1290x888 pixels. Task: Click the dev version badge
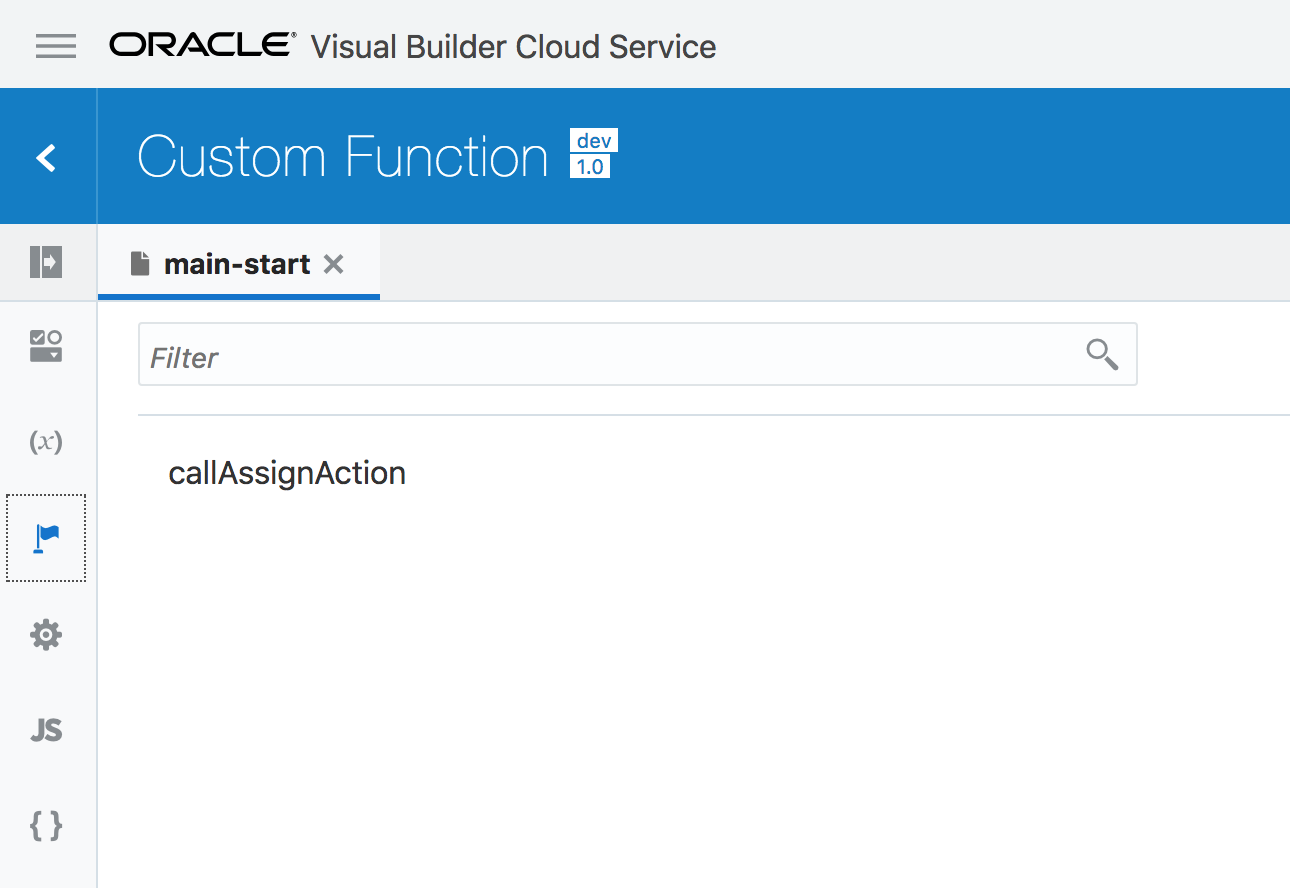point(593,140)
